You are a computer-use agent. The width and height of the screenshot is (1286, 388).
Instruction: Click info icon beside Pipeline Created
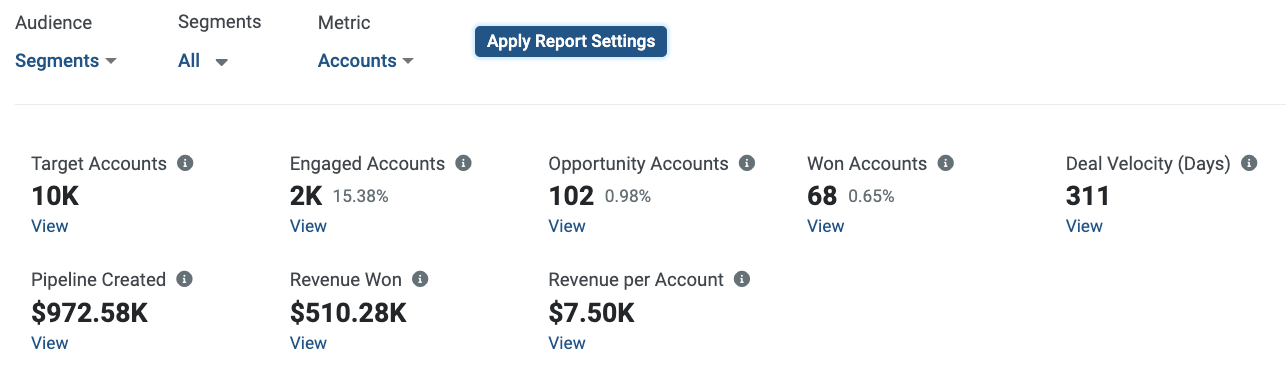[x=184, y=280]
